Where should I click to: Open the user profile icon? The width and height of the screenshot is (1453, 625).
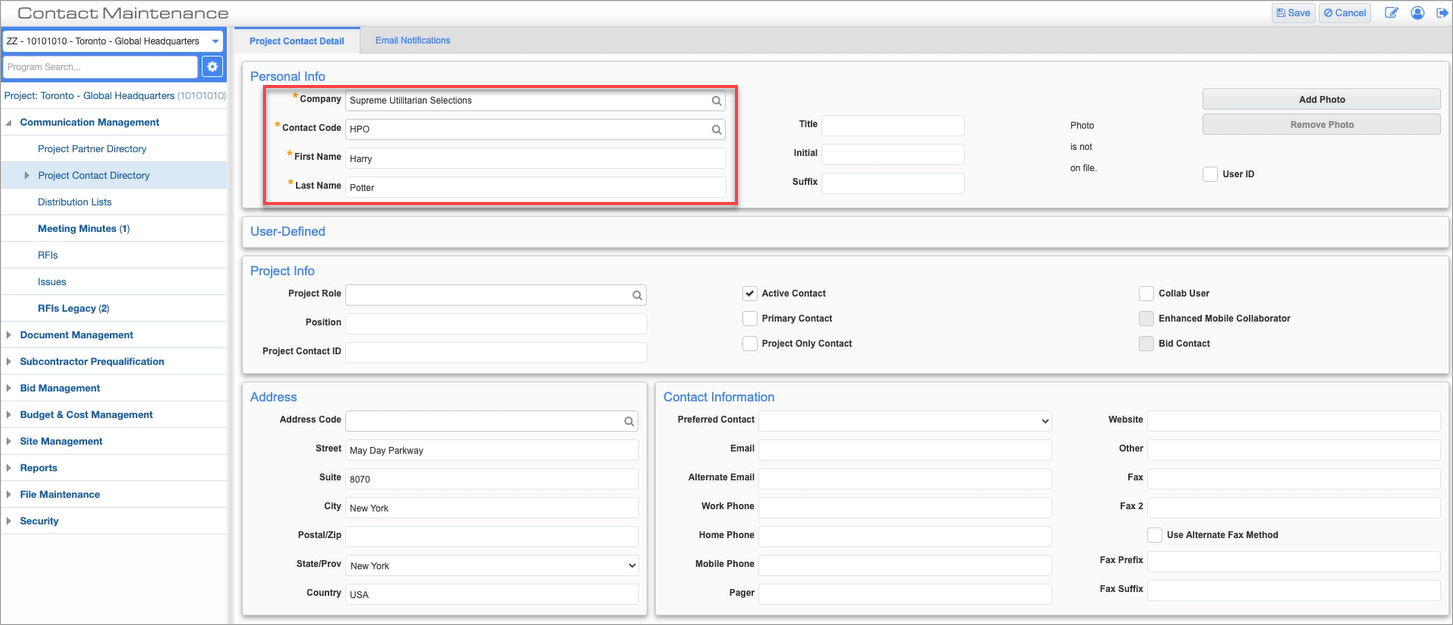coord(1417,13)
